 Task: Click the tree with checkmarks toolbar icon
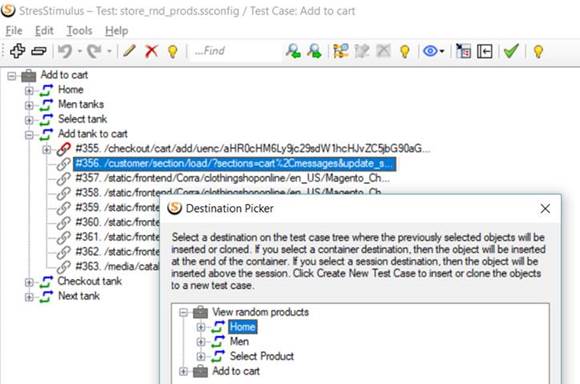341,51
